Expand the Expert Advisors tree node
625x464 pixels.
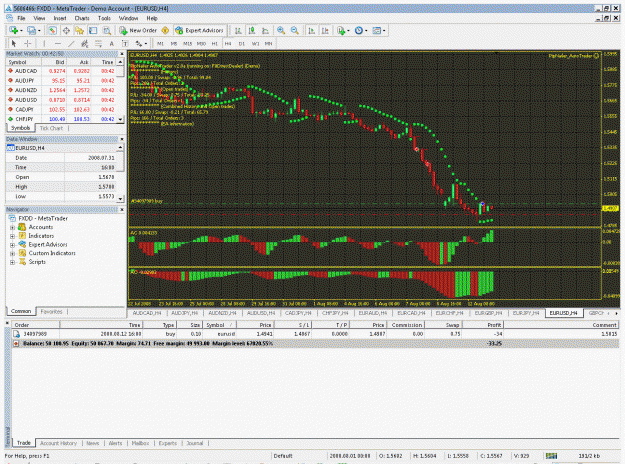point(12,245)
